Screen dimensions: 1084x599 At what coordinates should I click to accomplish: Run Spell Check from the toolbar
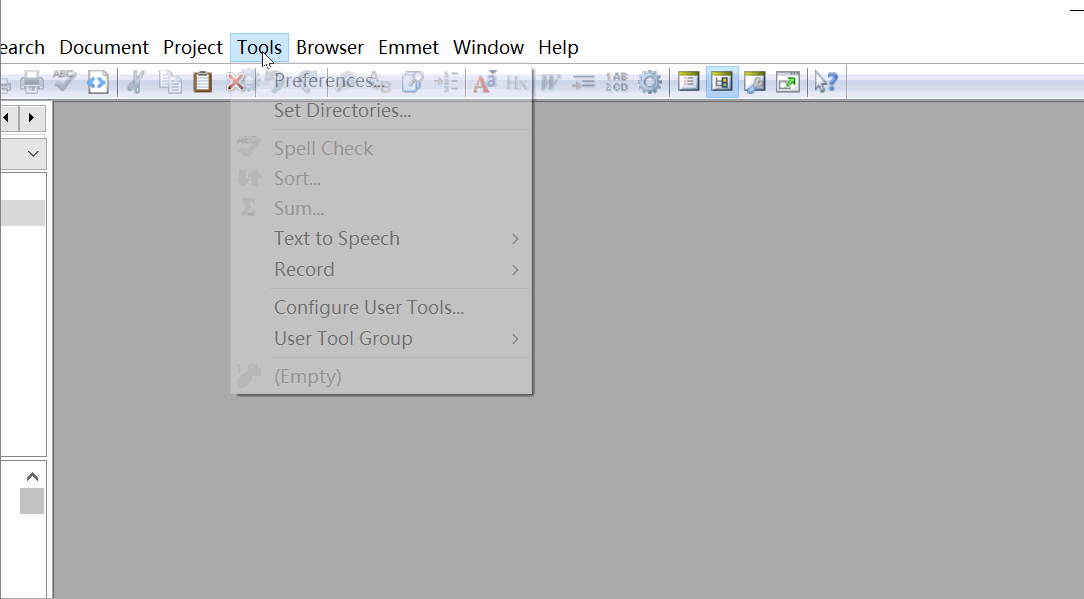coord(65,81)
